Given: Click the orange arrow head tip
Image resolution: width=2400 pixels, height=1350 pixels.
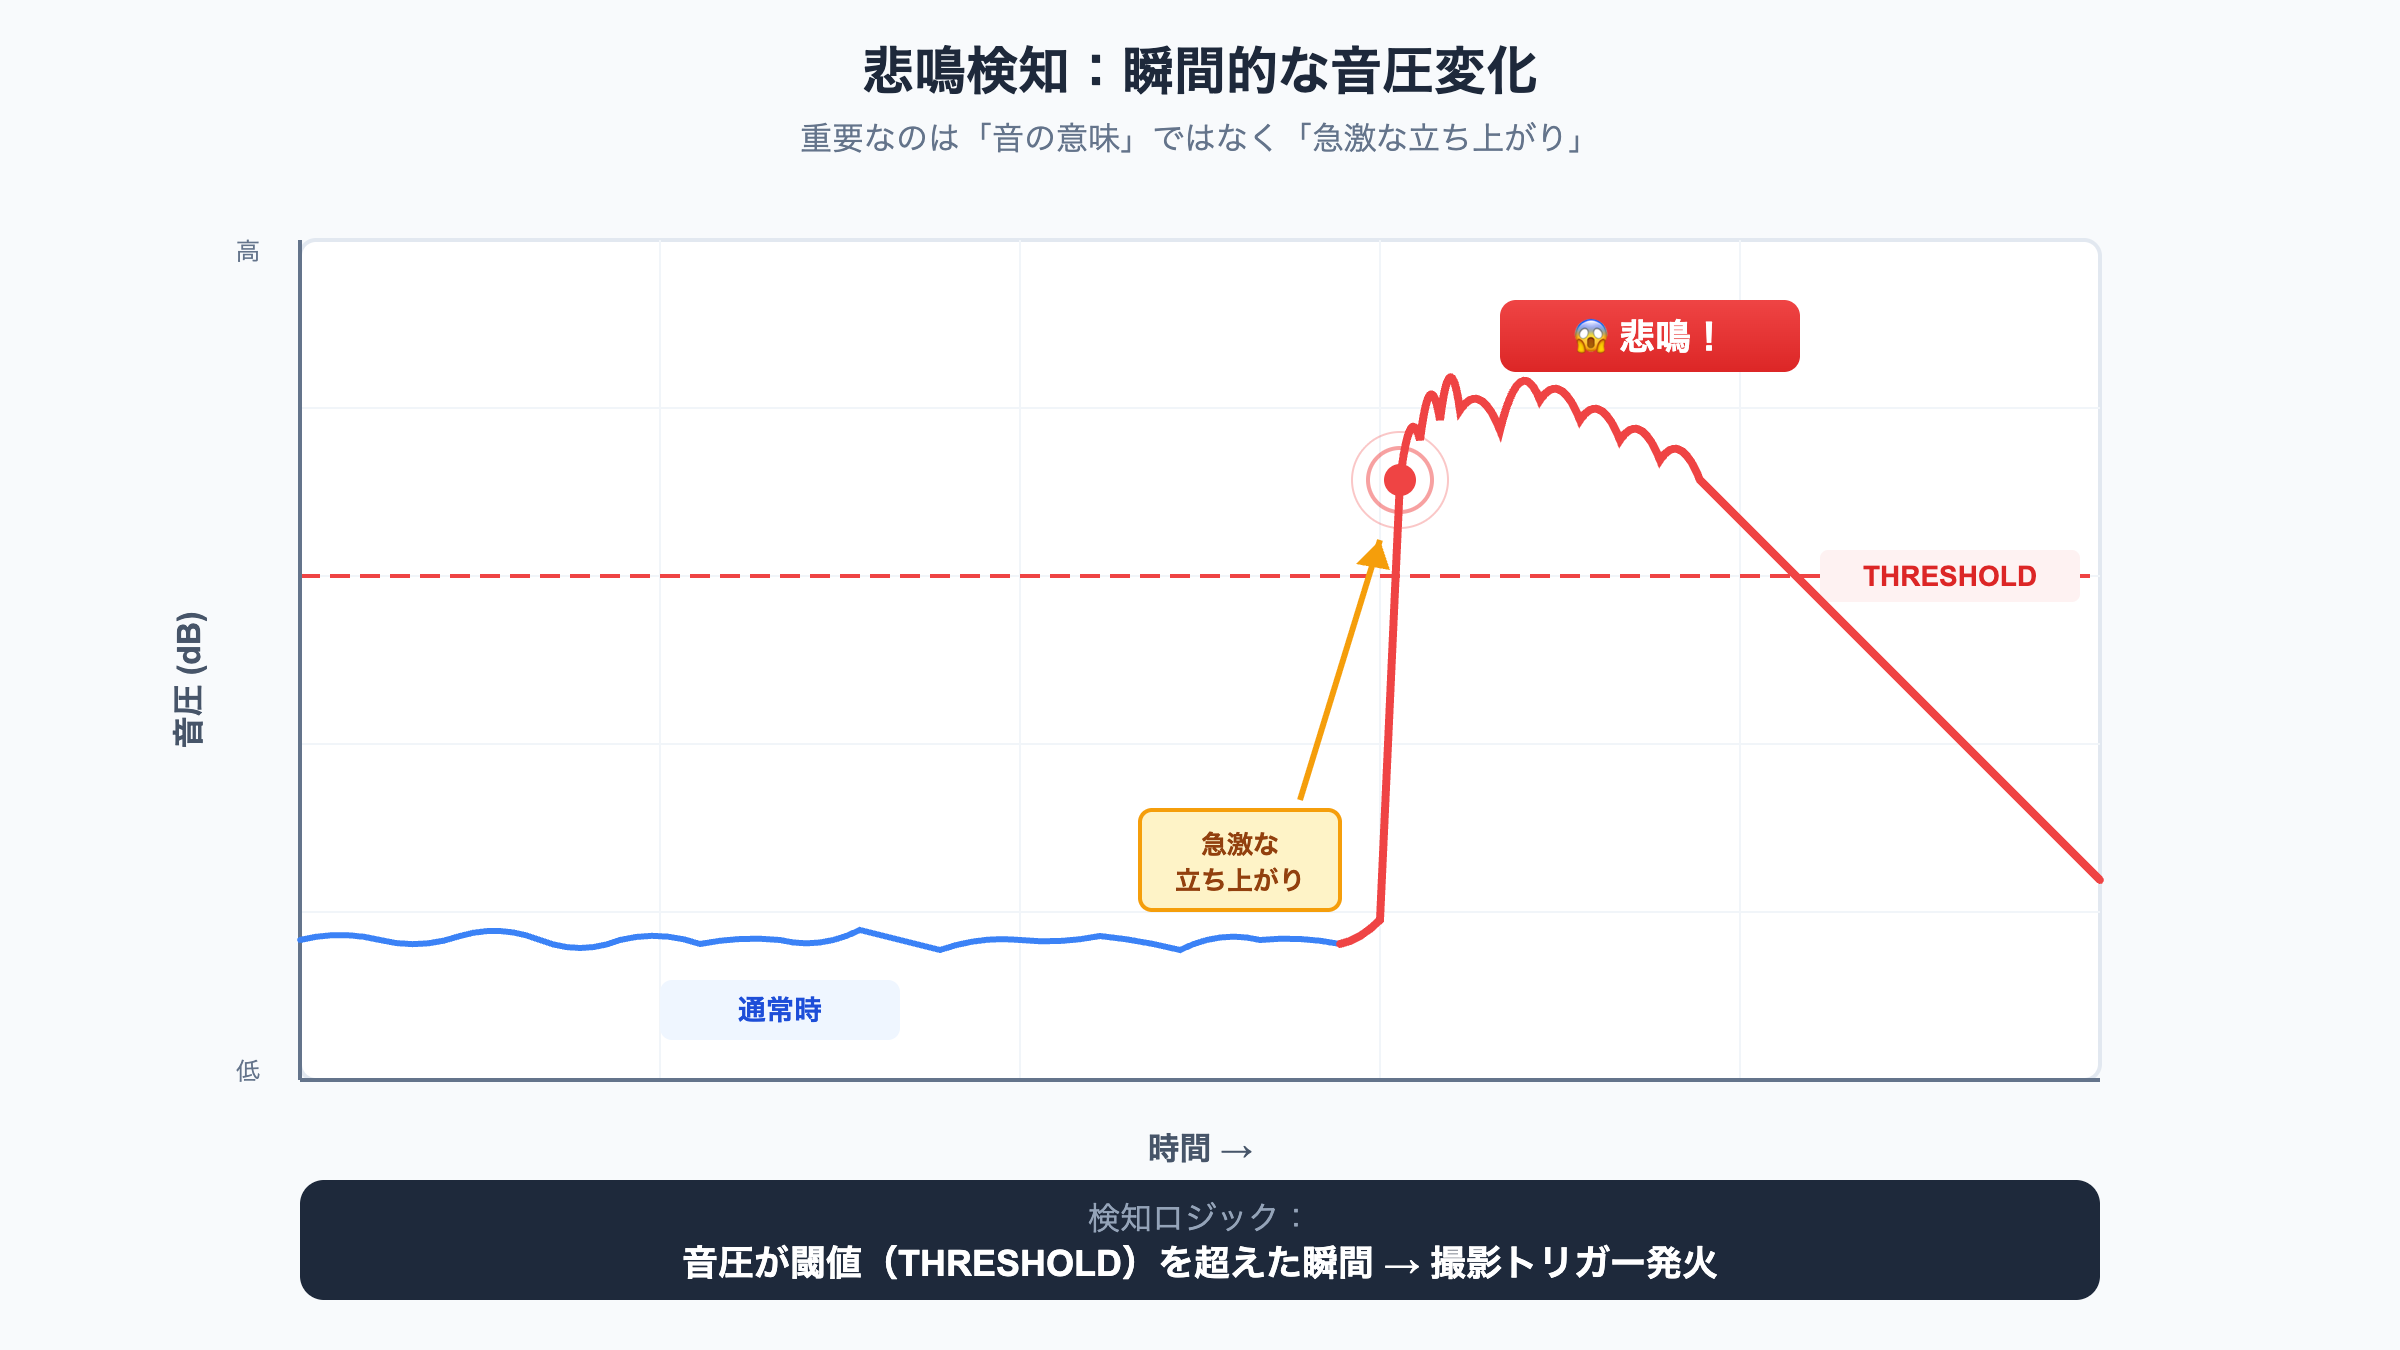Looking at the screenshot, I should pos(1380,545).
